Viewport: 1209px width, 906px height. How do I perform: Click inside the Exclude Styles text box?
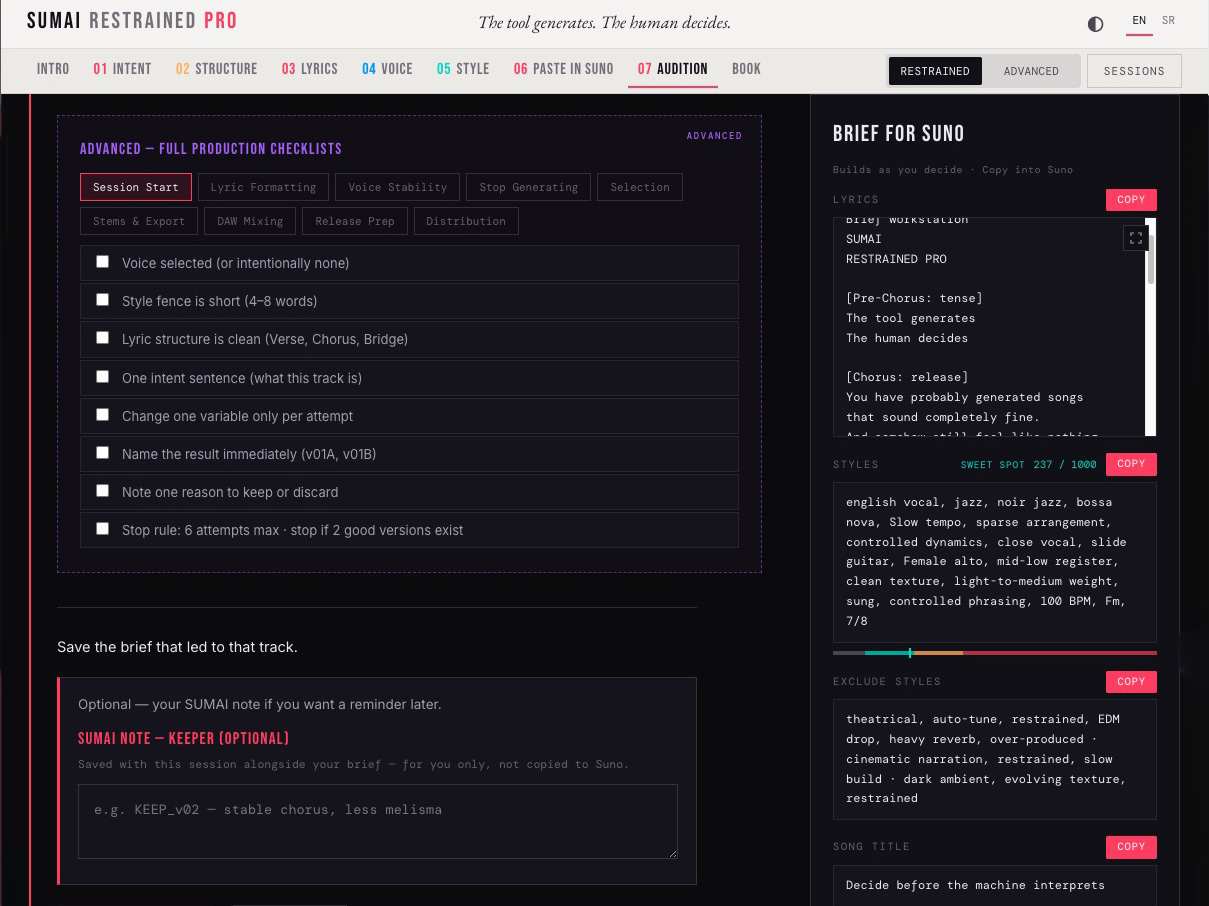(995, 759)
